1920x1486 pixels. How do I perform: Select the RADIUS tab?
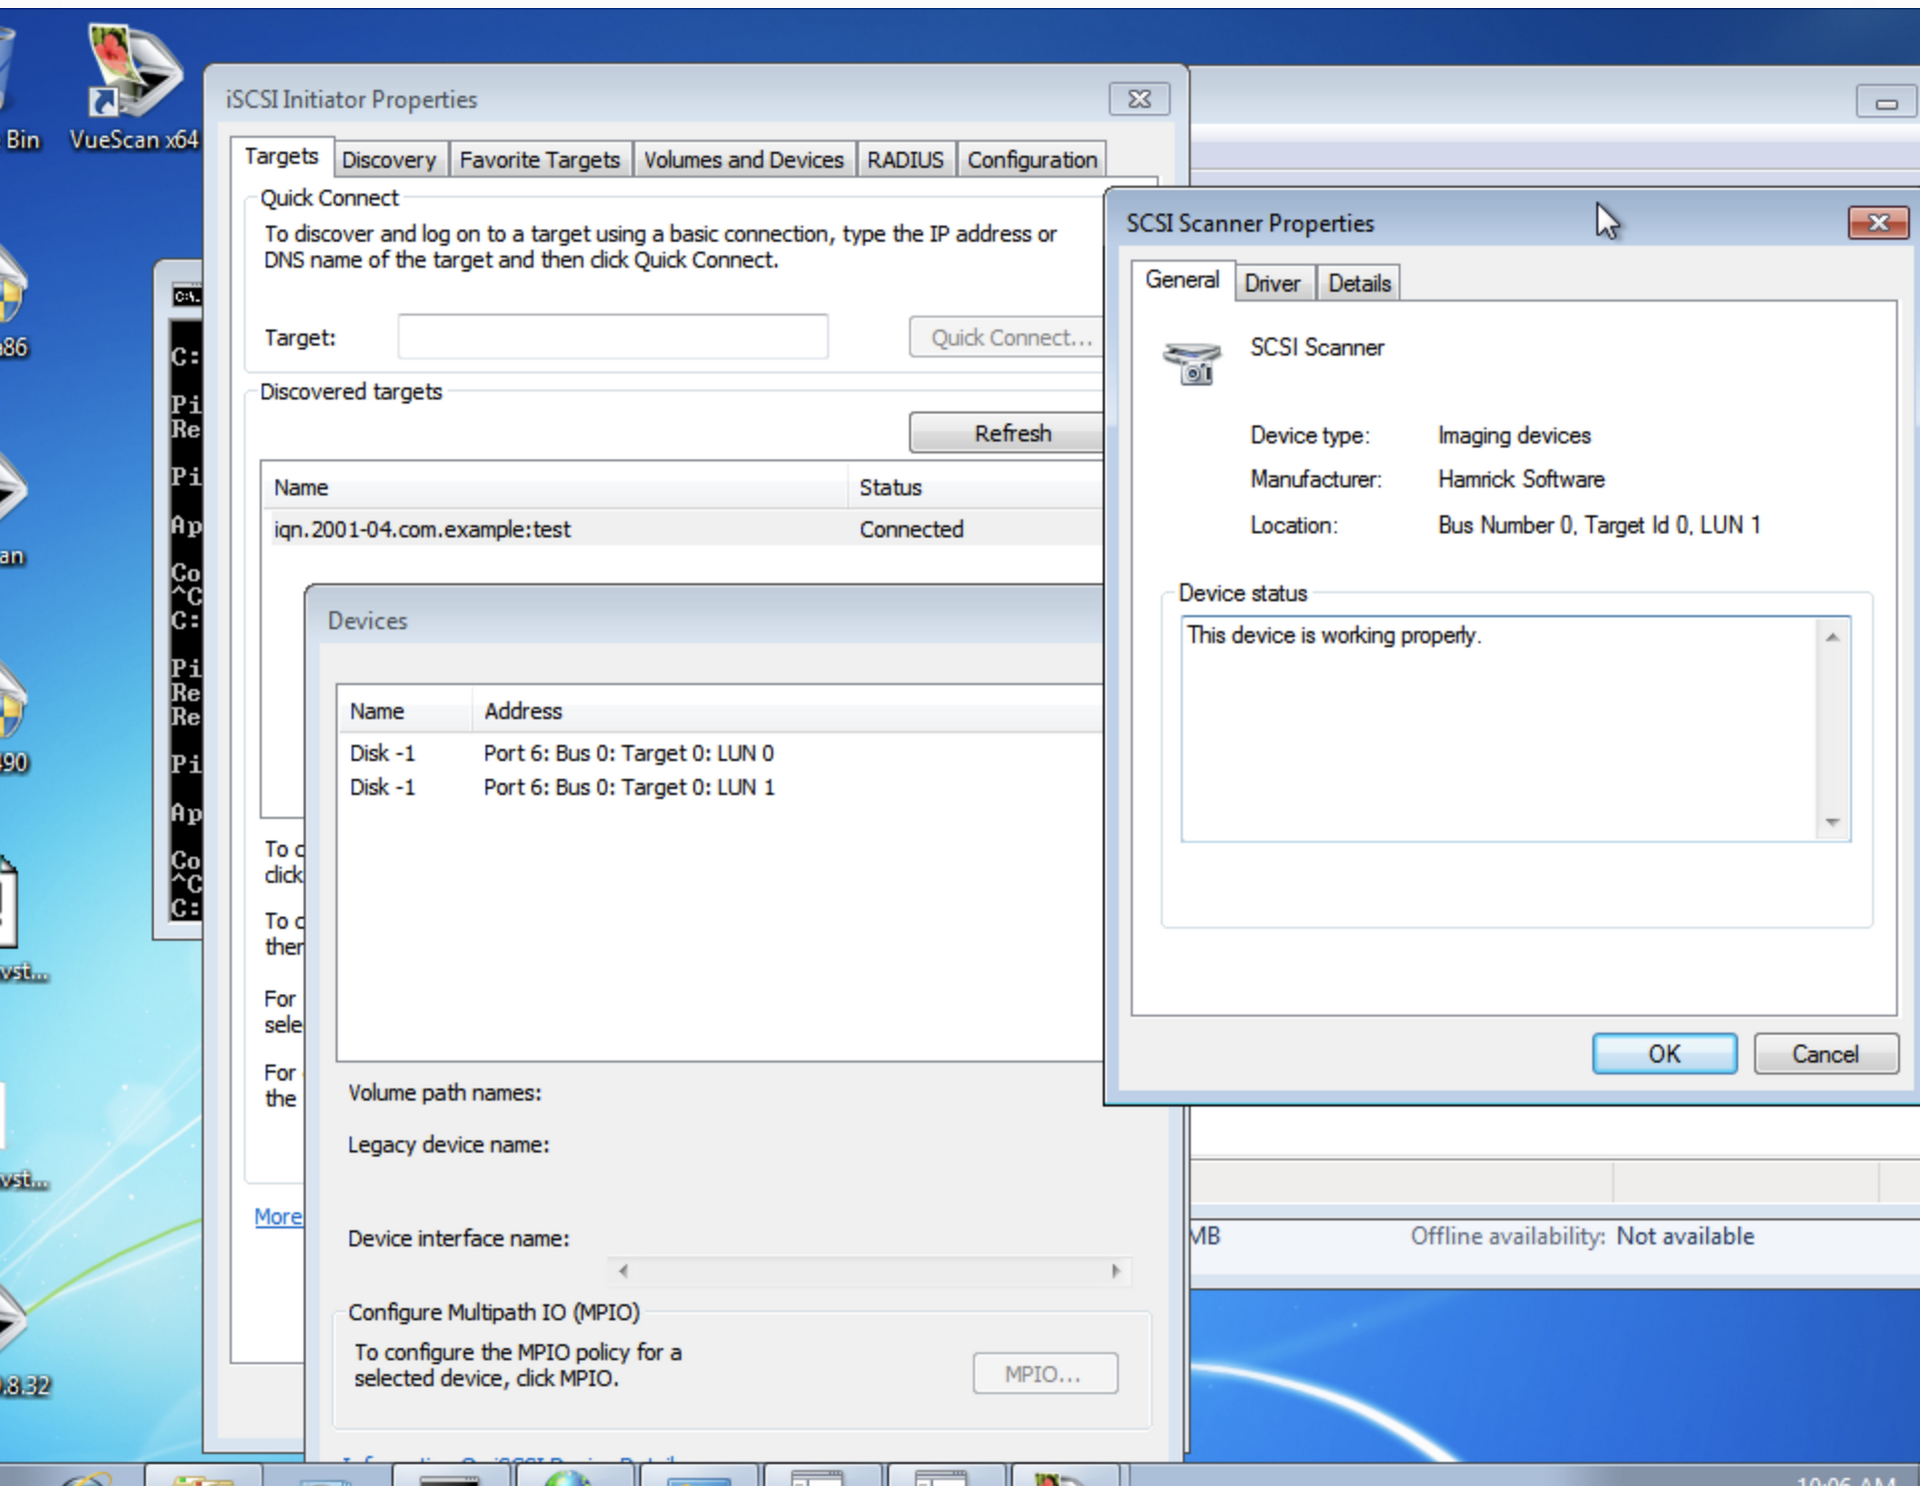[x=904, y=160]
